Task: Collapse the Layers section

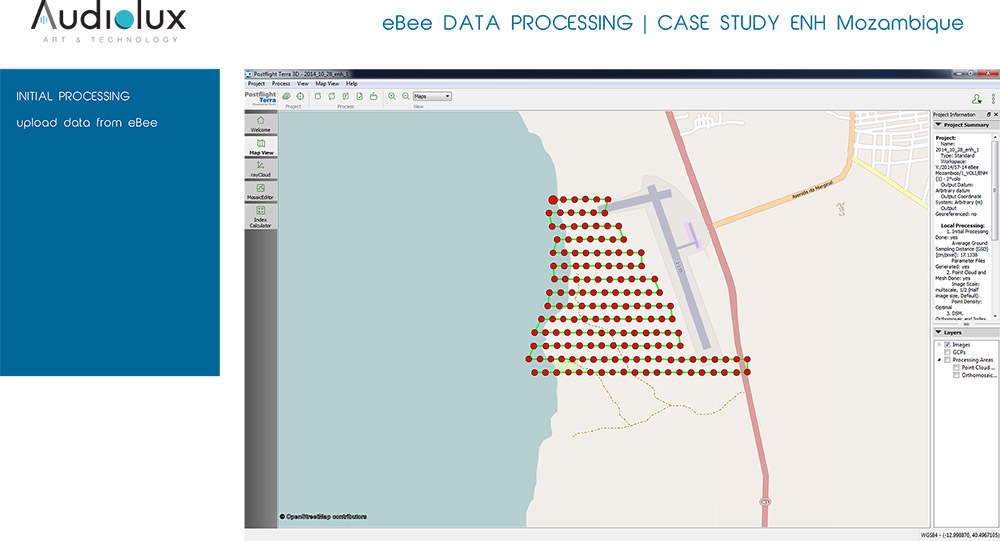Action: click(x=938, y=332)
